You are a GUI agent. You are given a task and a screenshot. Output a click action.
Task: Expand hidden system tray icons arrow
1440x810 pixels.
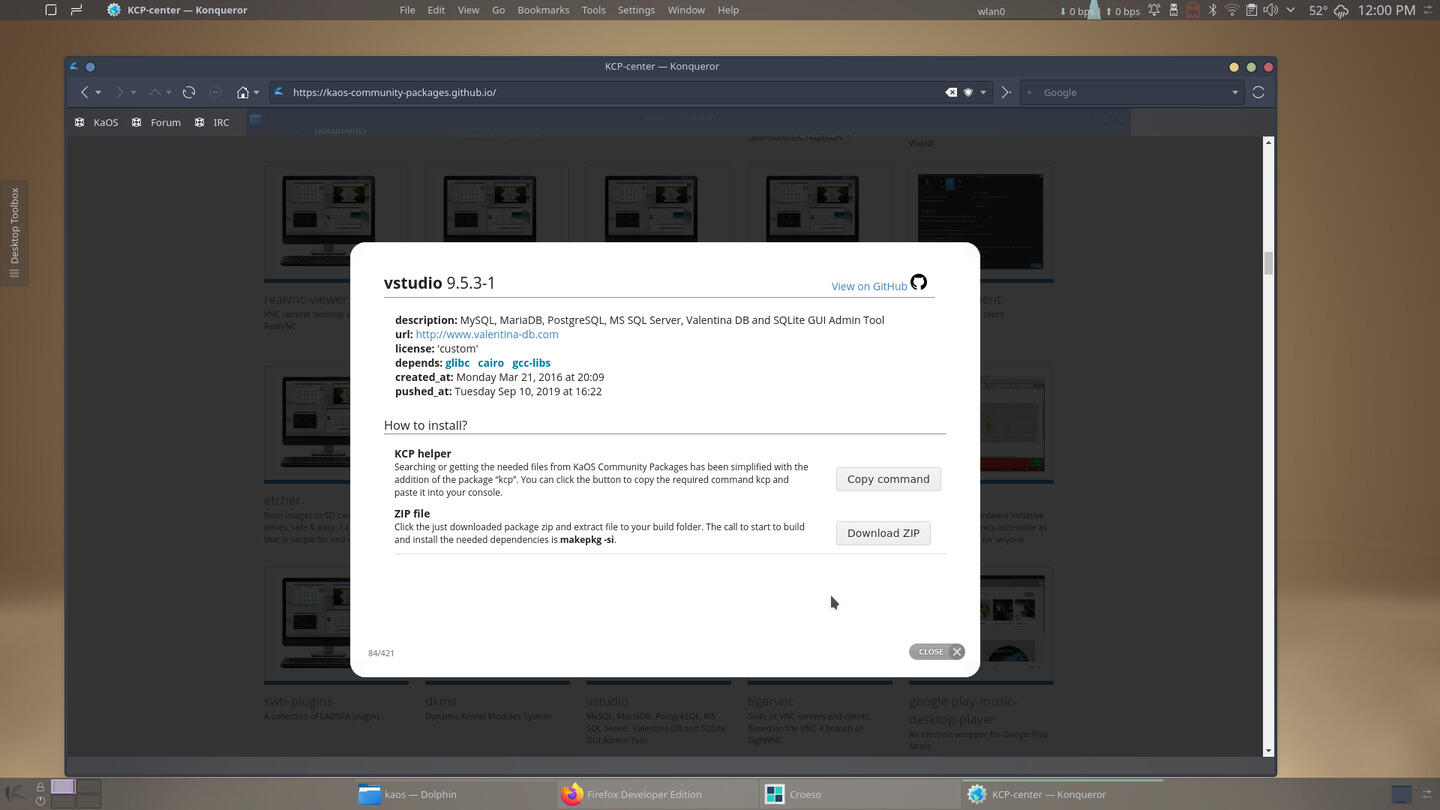click(x=1291, y=10)
